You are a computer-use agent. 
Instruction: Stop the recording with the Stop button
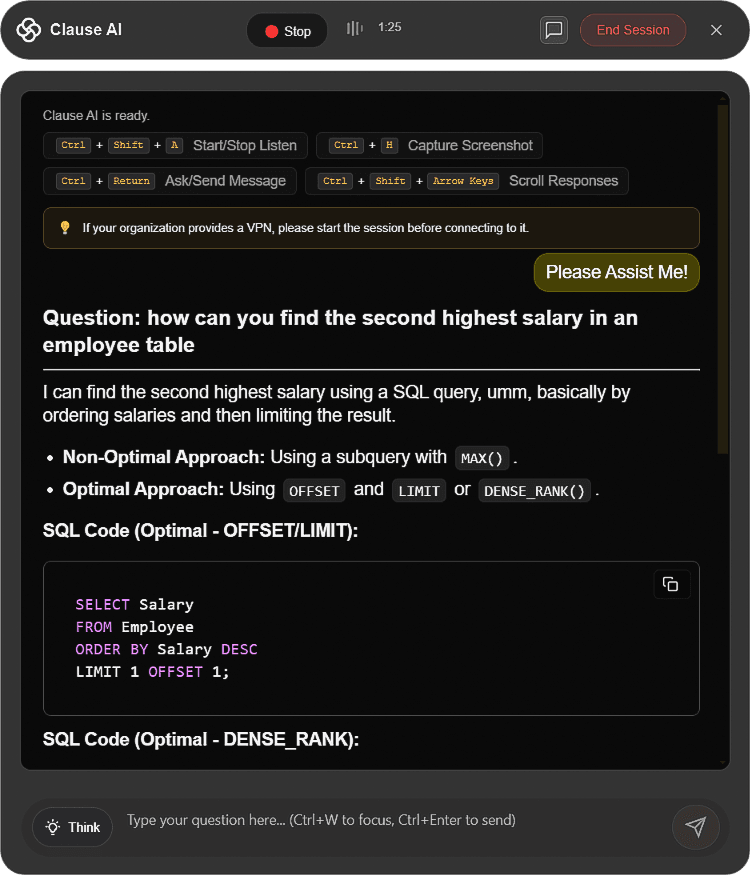coord(287,31)
